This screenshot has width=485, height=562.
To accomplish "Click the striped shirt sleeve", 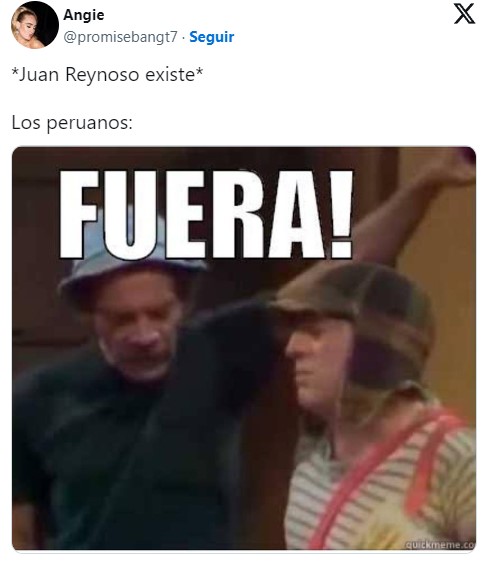I will point(448,477).
